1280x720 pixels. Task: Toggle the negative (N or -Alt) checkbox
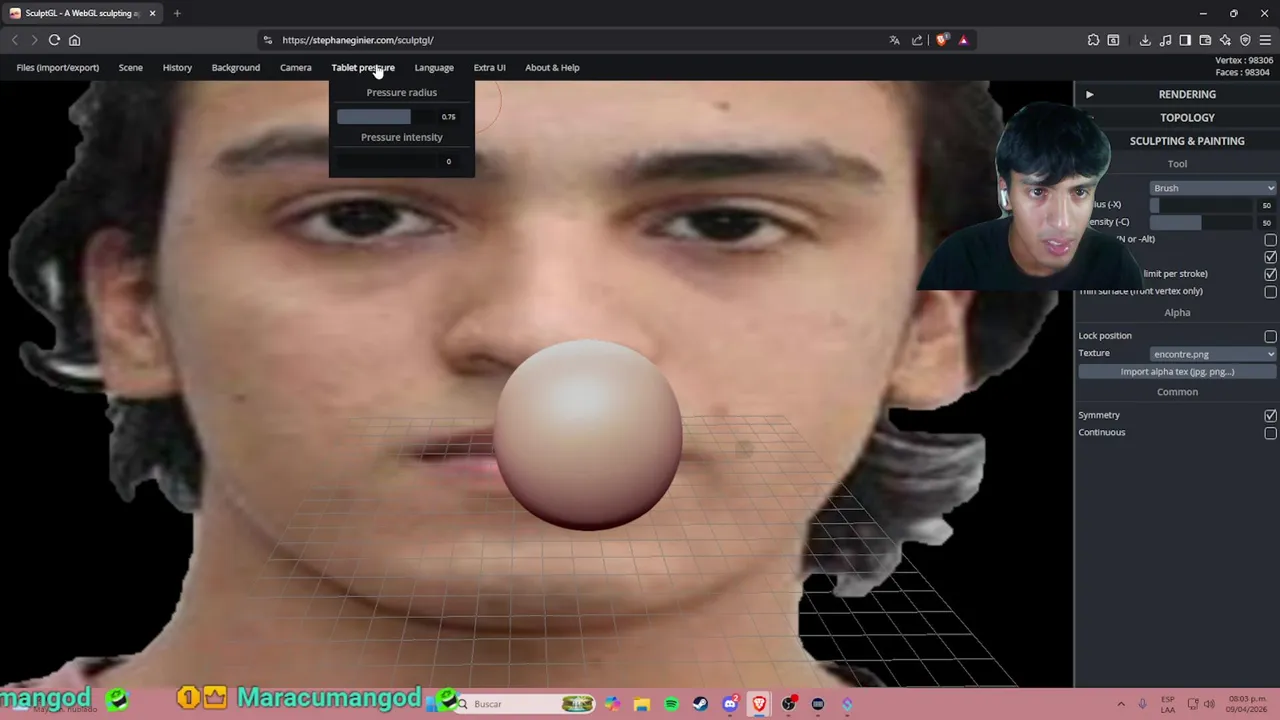coord(1270,240)
